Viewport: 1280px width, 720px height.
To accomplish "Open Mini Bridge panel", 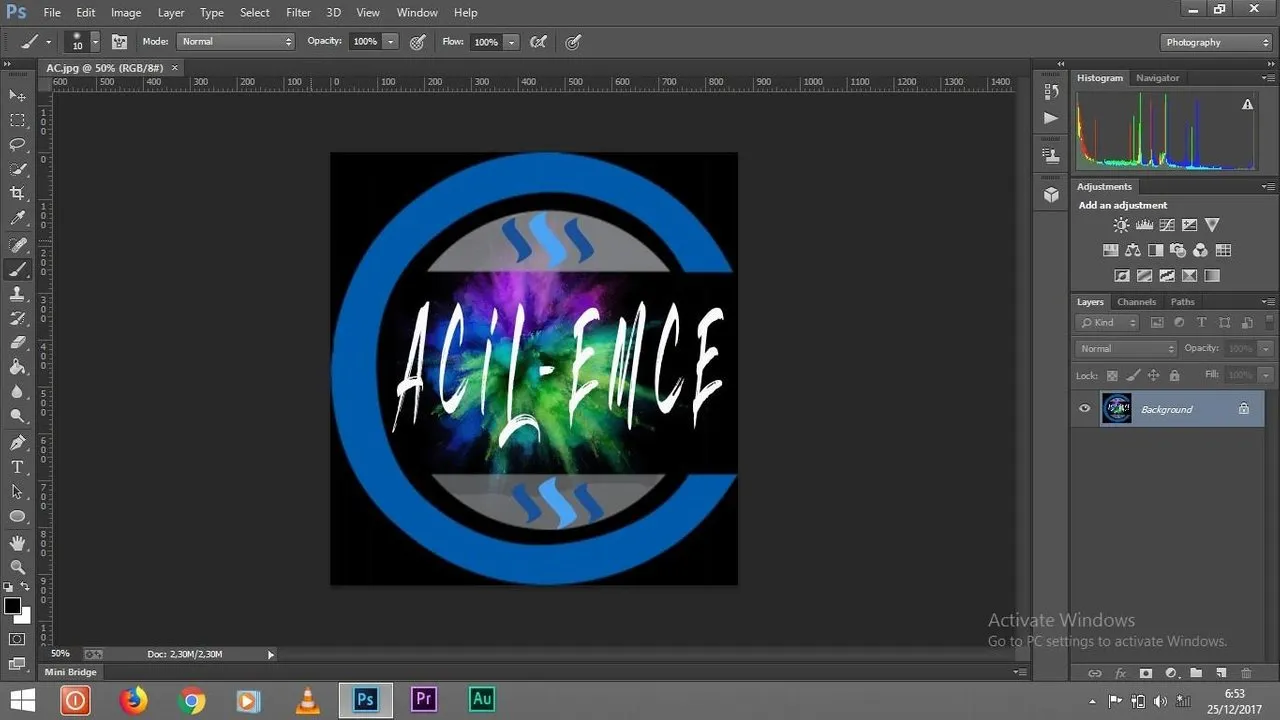I will pos(70,672).
